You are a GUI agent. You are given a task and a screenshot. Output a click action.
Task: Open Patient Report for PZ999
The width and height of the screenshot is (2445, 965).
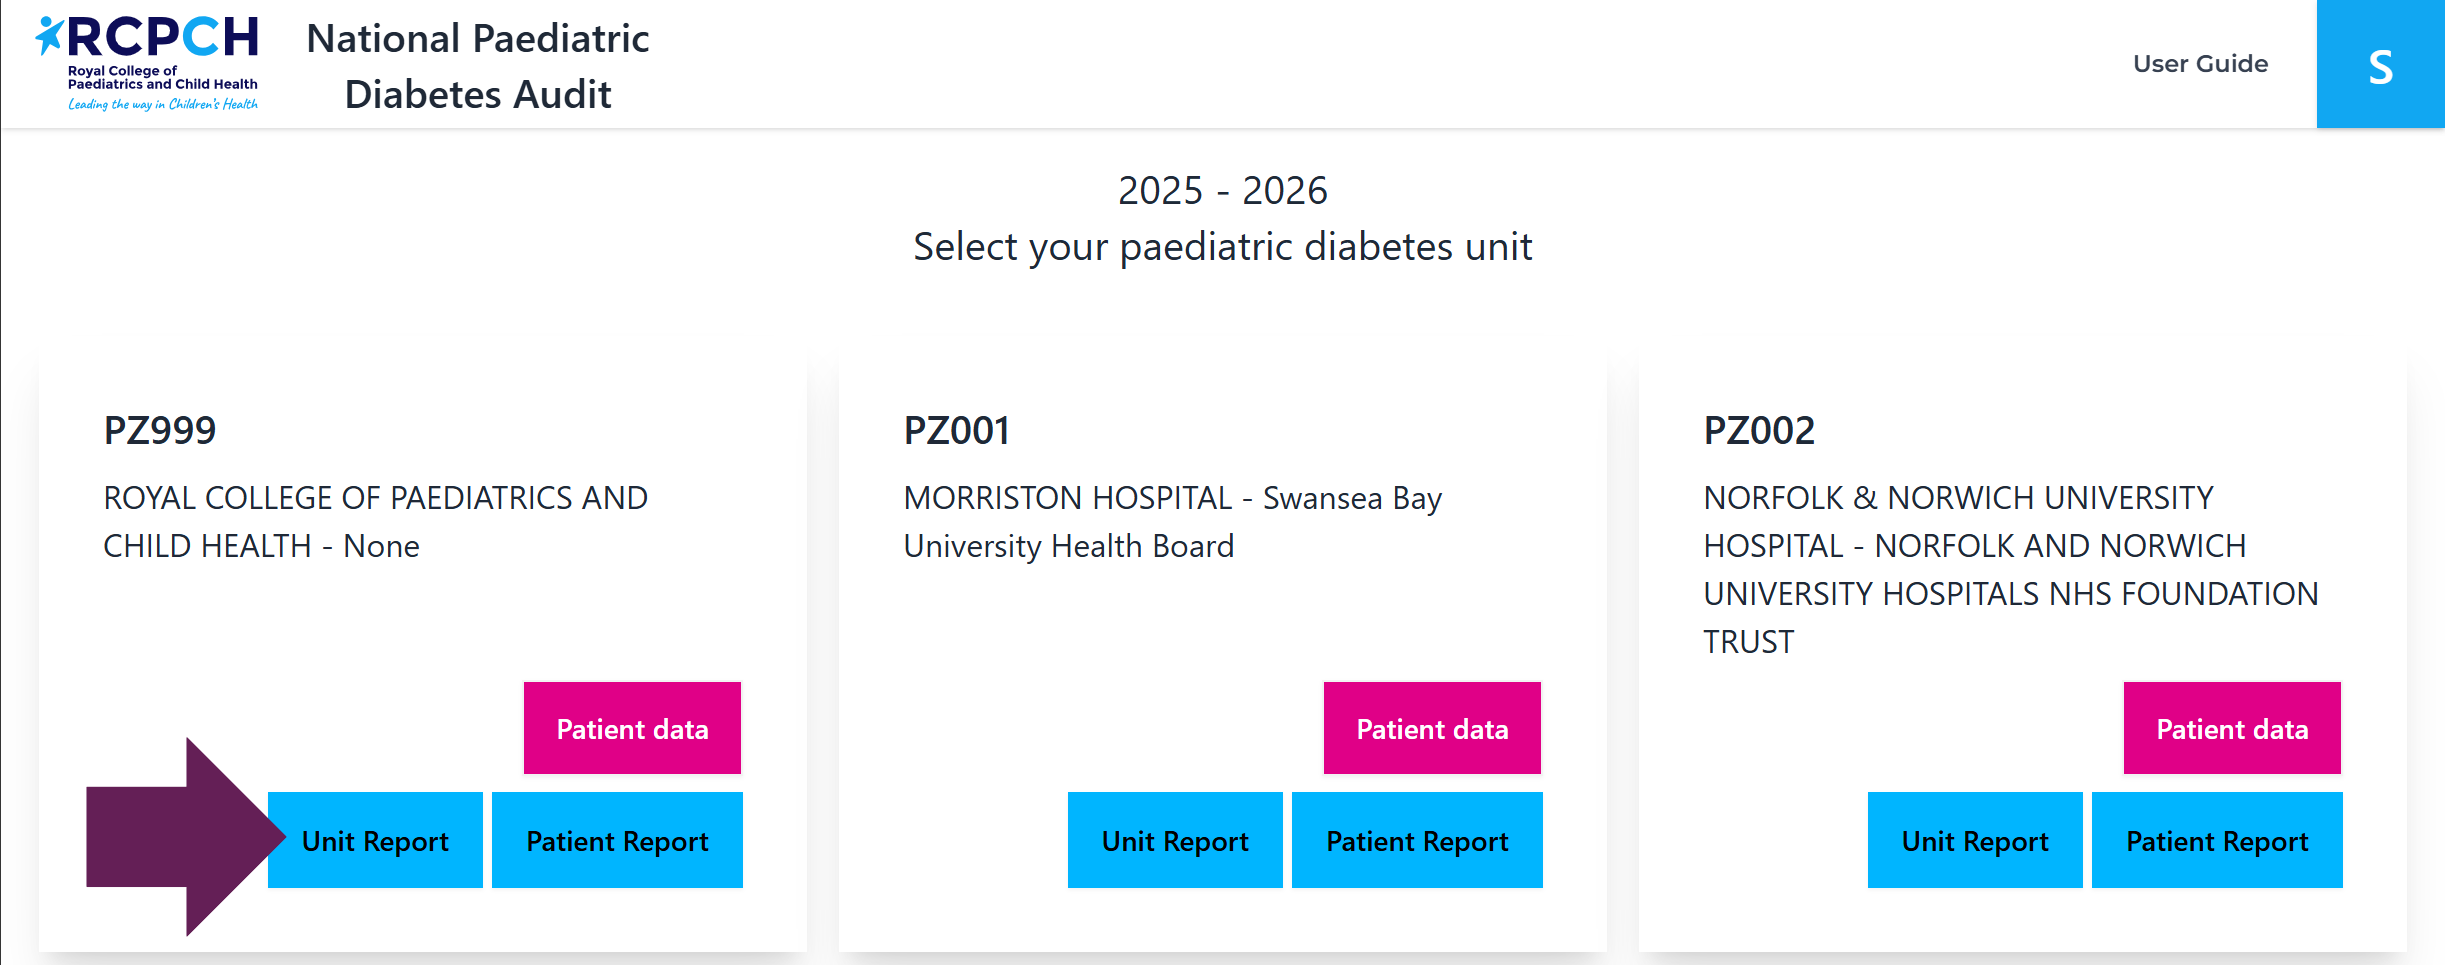[617, 841]
